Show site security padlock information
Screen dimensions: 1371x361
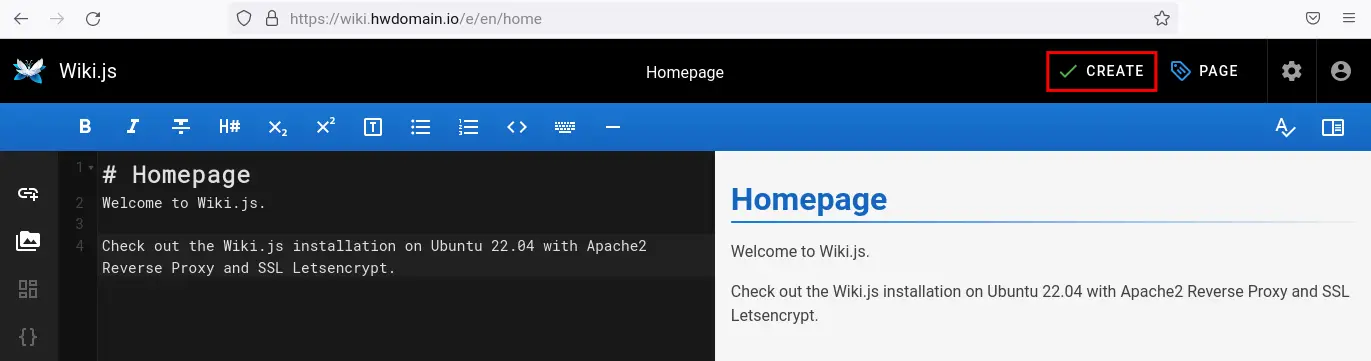click(270, 18)
